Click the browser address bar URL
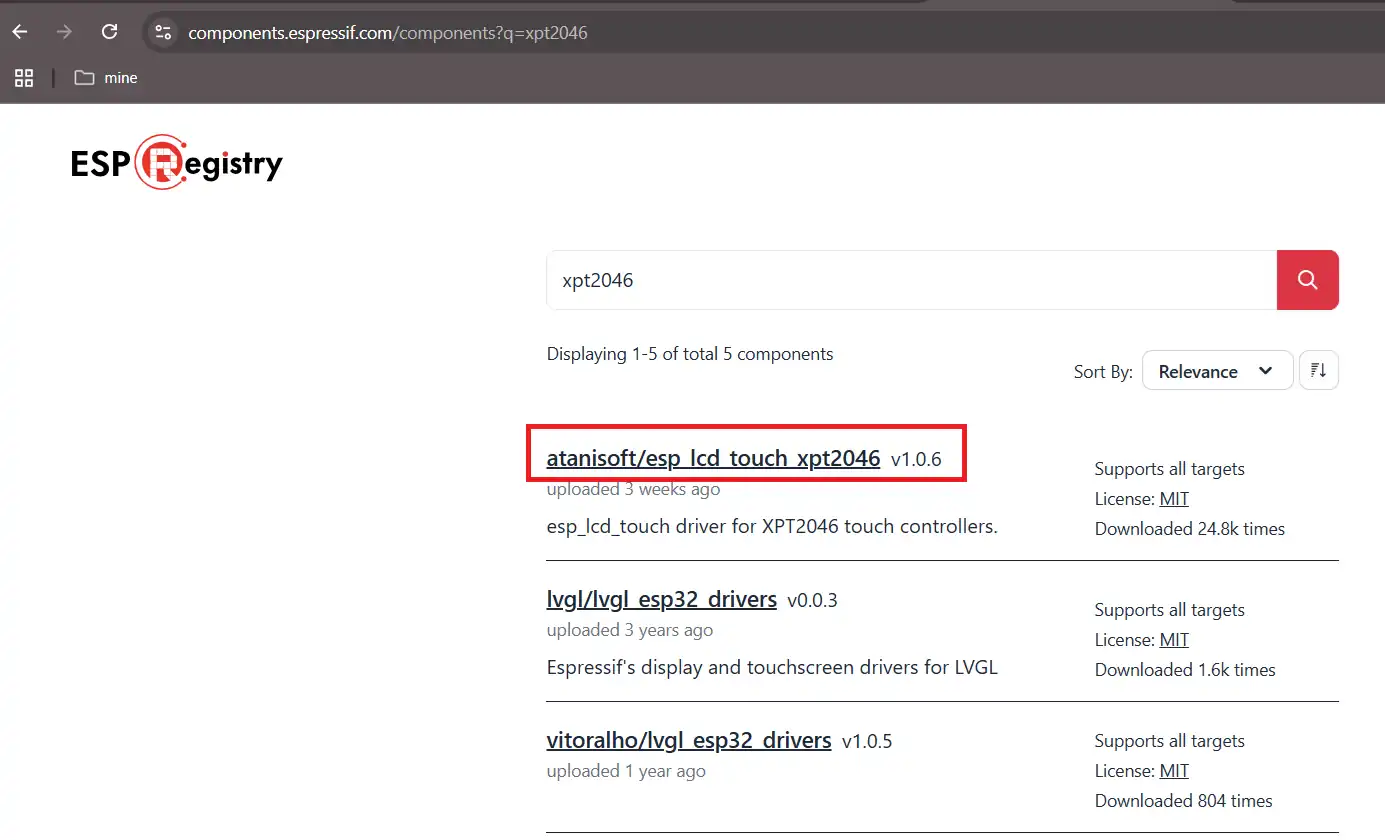 388,32
